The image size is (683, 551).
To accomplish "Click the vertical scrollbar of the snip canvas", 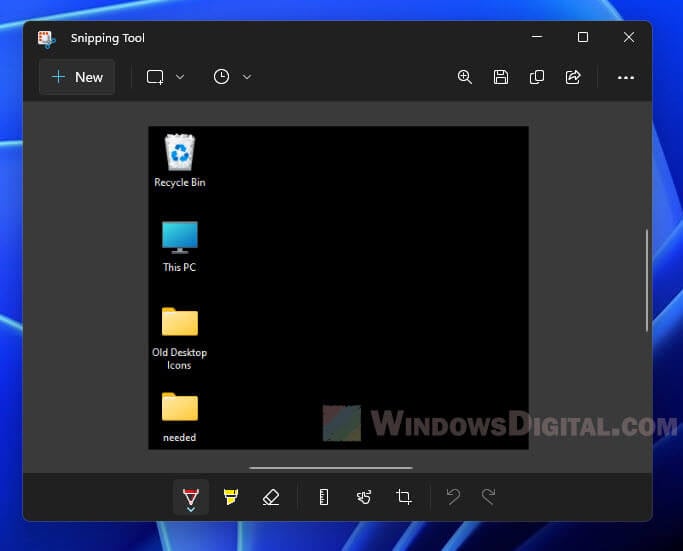I will 647,280.
